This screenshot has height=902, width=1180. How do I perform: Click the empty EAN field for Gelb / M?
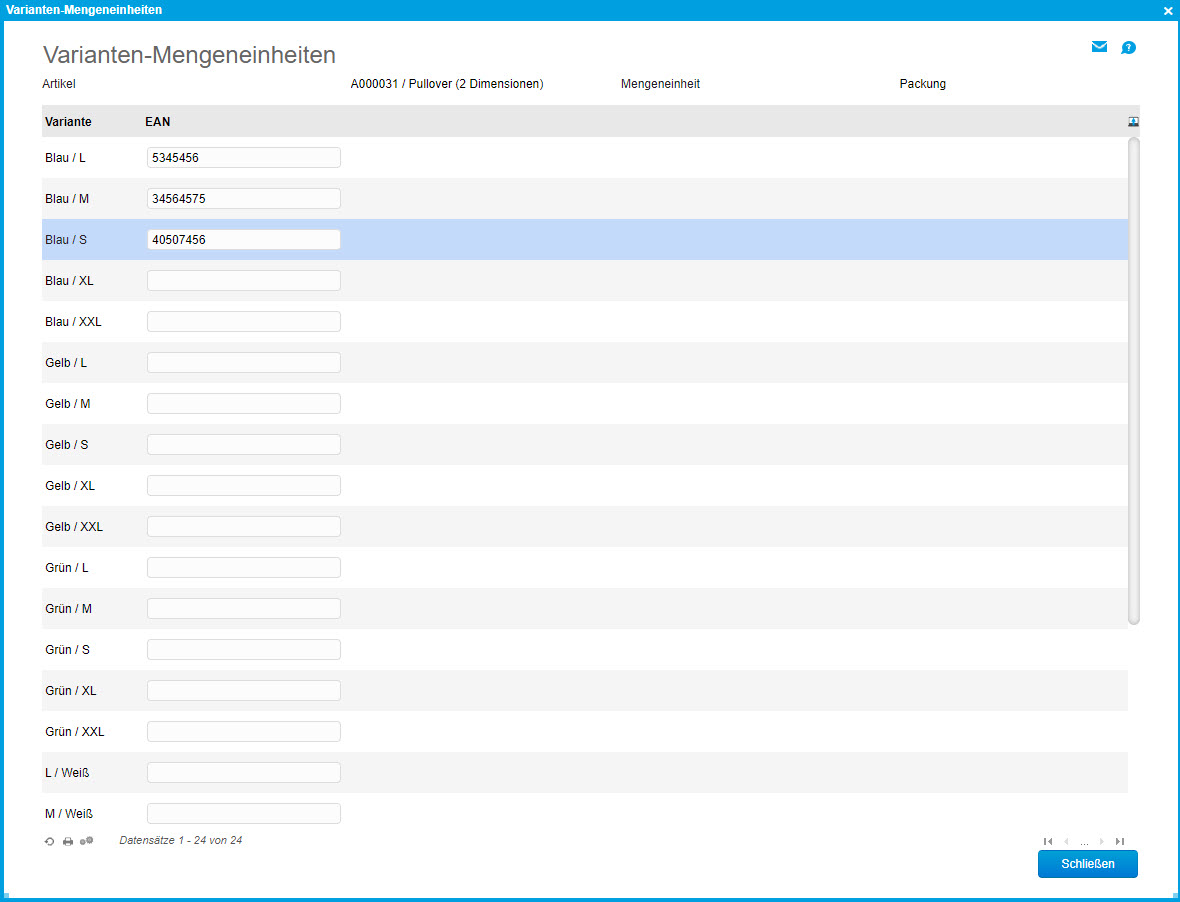[243, 404]
